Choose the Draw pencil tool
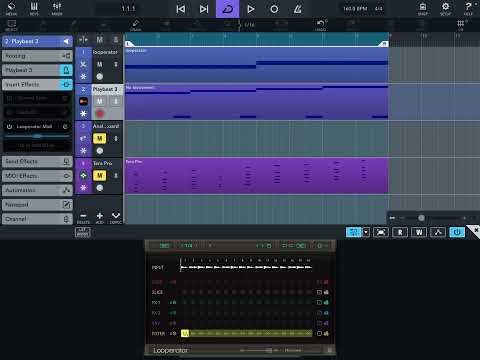Viewport: 480px width, 360px height. (135, 25)
